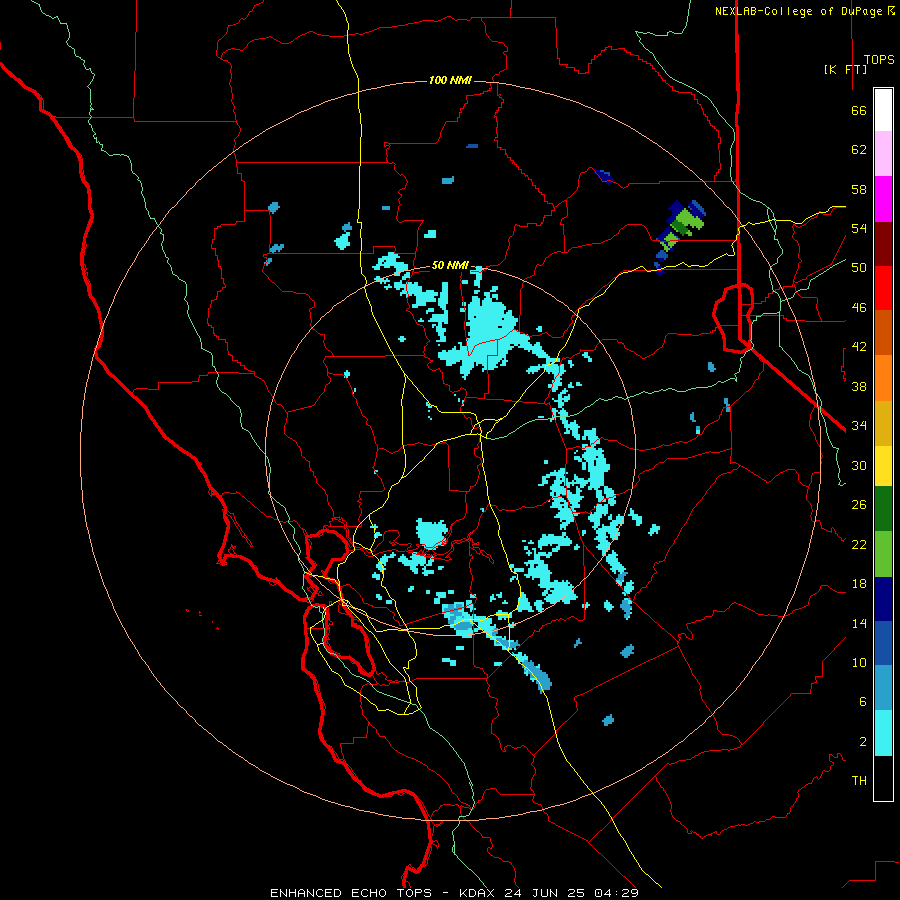
Task: Pick the navy blue legend swatch
Action: coord(883,599)
